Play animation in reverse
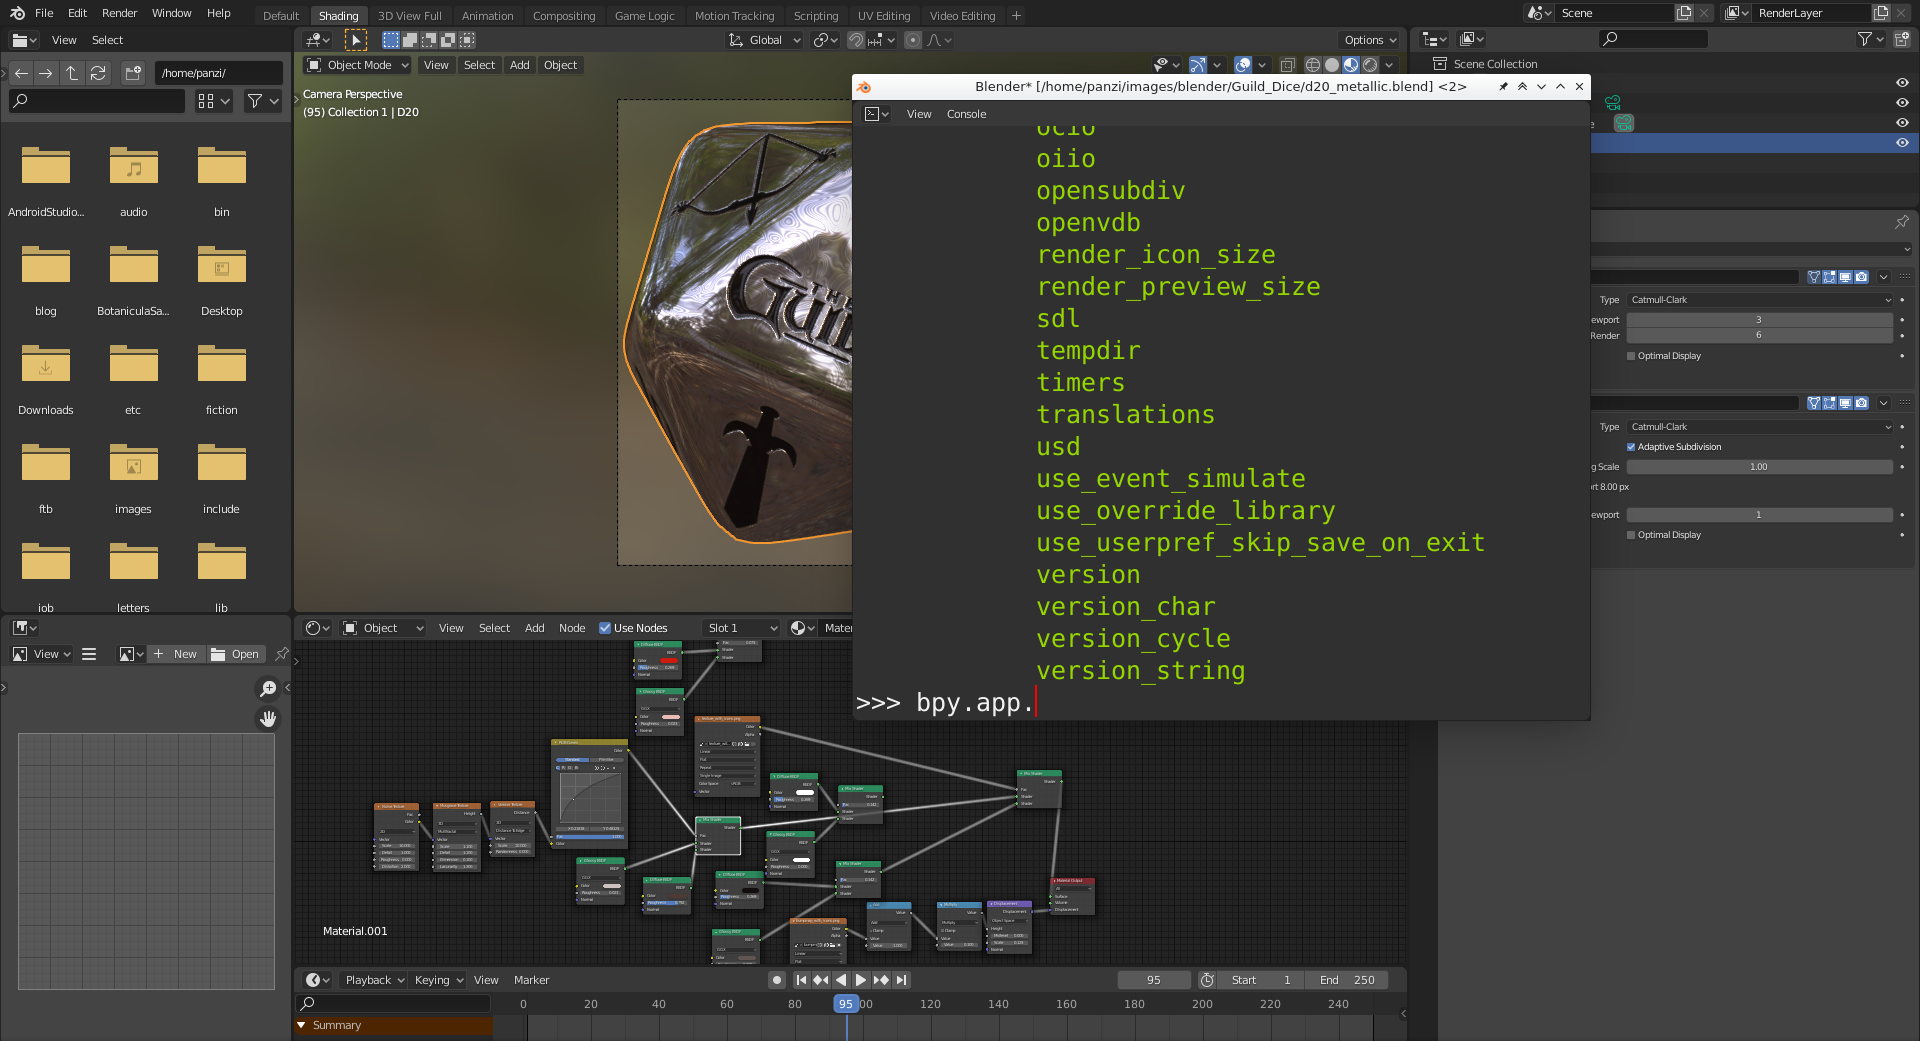Viewport: 1920px width, 1041px height. point(841,980)
